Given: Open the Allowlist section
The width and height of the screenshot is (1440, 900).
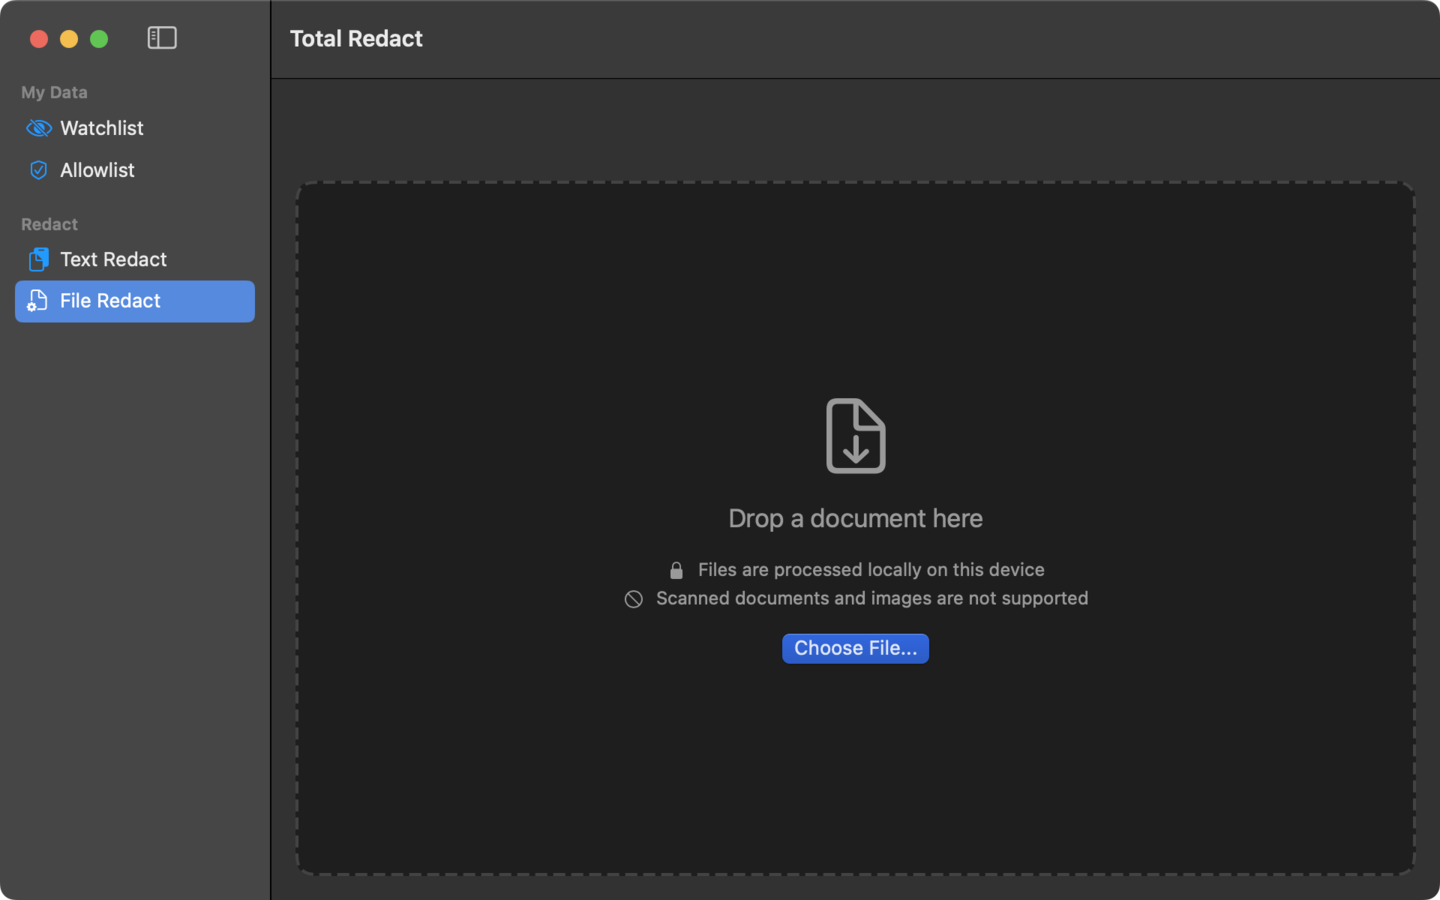Looking at the screenshot, I should pyautogui.click(x=135, y=170).
